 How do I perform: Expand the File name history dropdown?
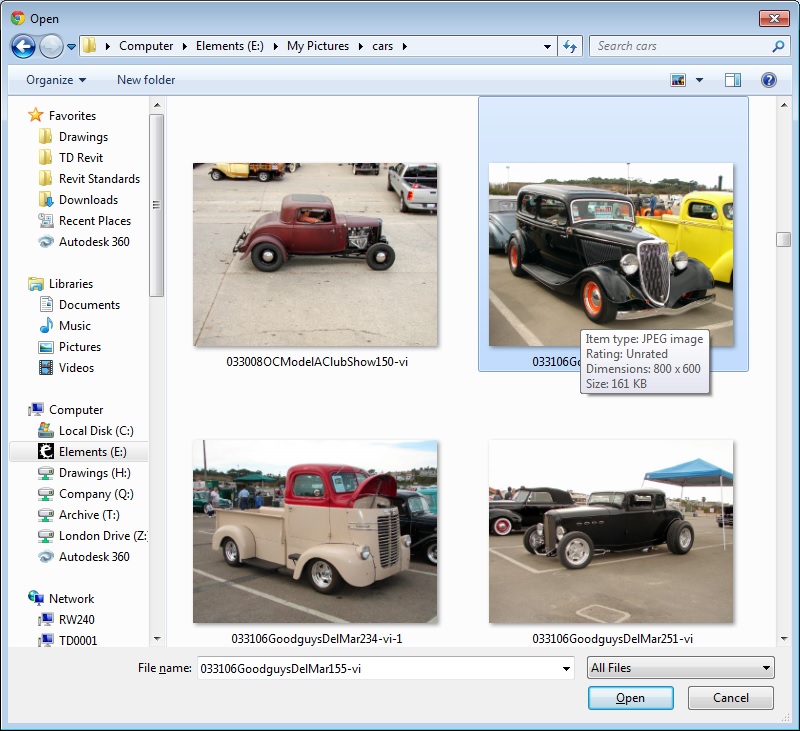pyautogui.click(x=567, y=668)
